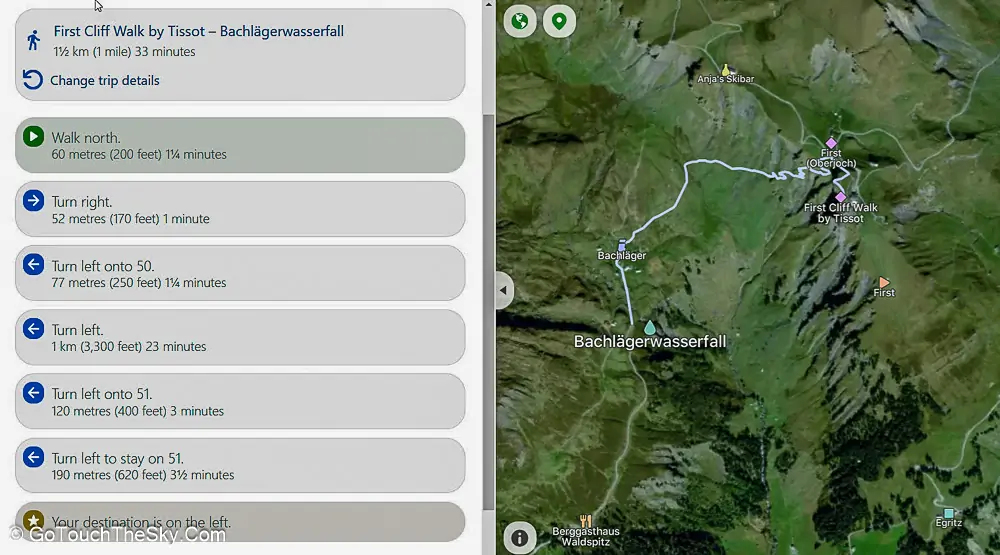Screen dimensions: 1000x555
Task: Select the Walk north step
Action: pos(240,145)
